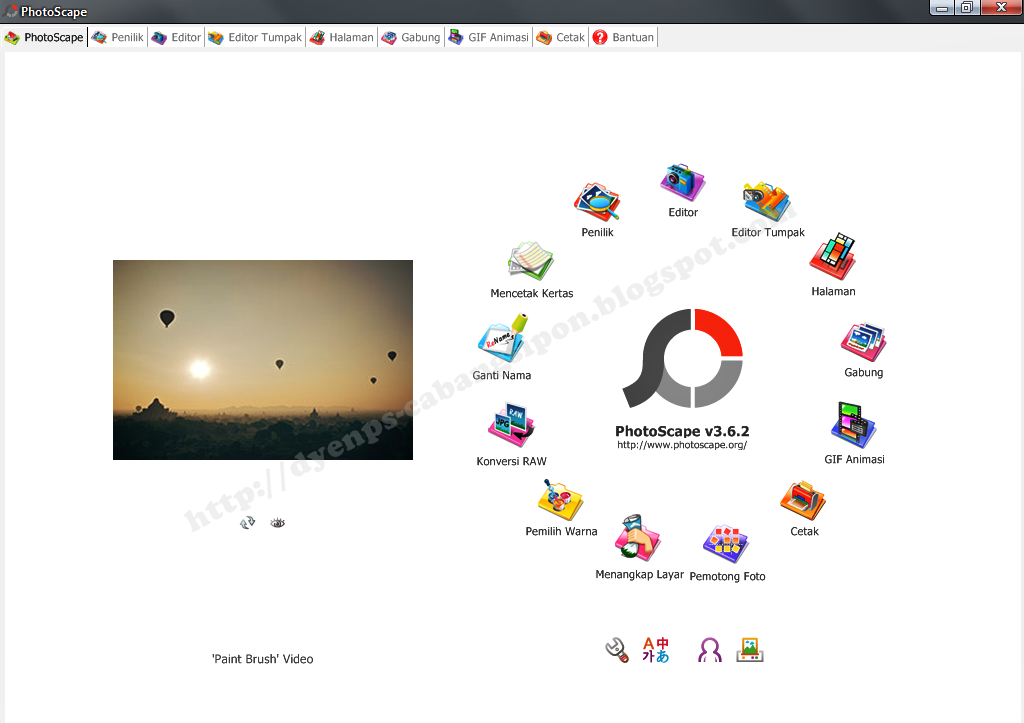Open the Halaman icon in circle

833,256
